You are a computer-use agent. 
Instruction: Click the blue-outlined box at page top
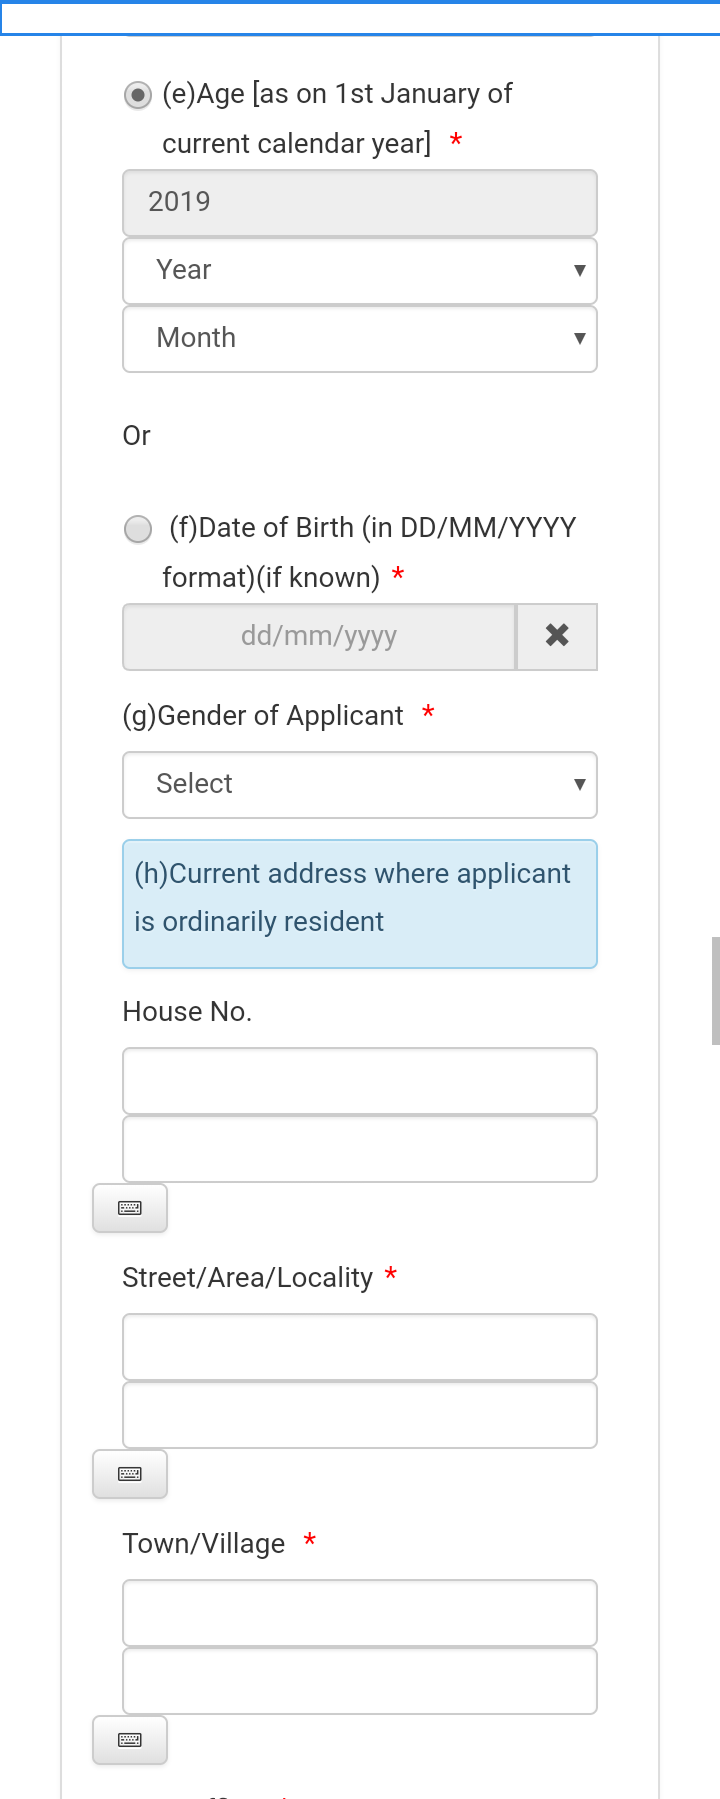click(x=360, y=18)
